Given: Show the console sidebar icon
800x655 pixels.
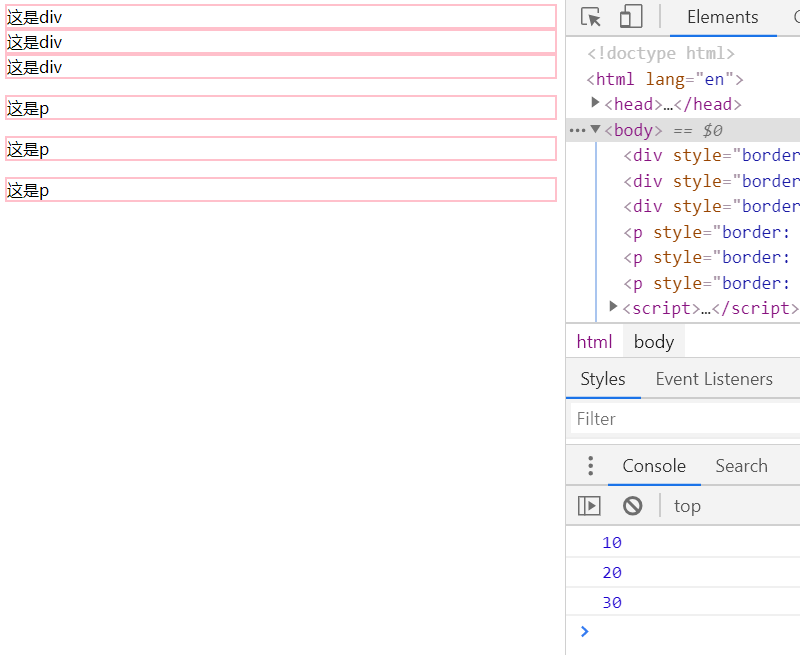Looking at the screenshot, I should (x=589, y=506).
